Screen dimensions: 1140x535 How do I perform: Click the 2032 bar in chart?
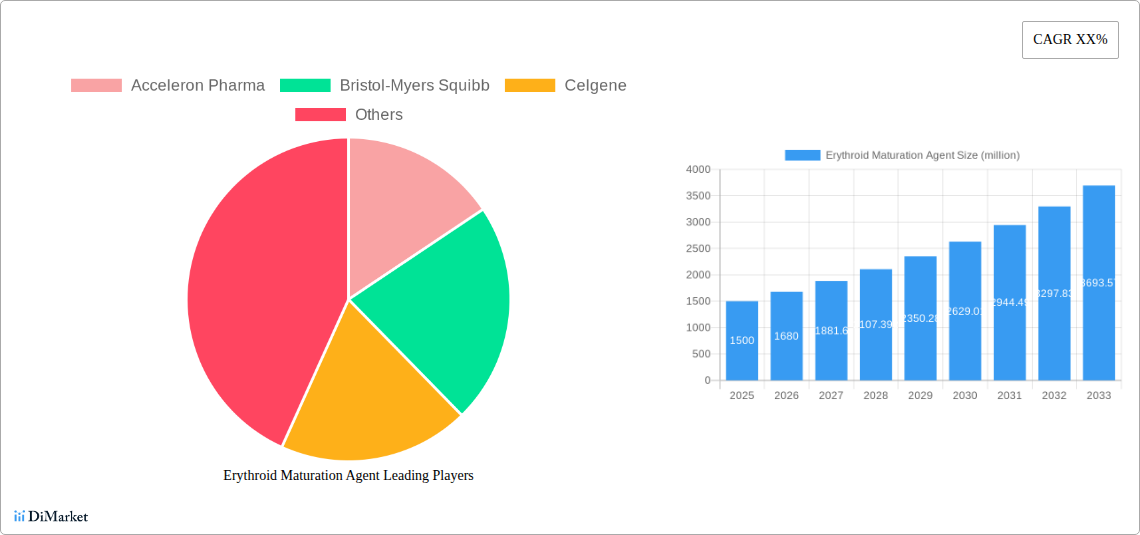[x=1054, y=294]
